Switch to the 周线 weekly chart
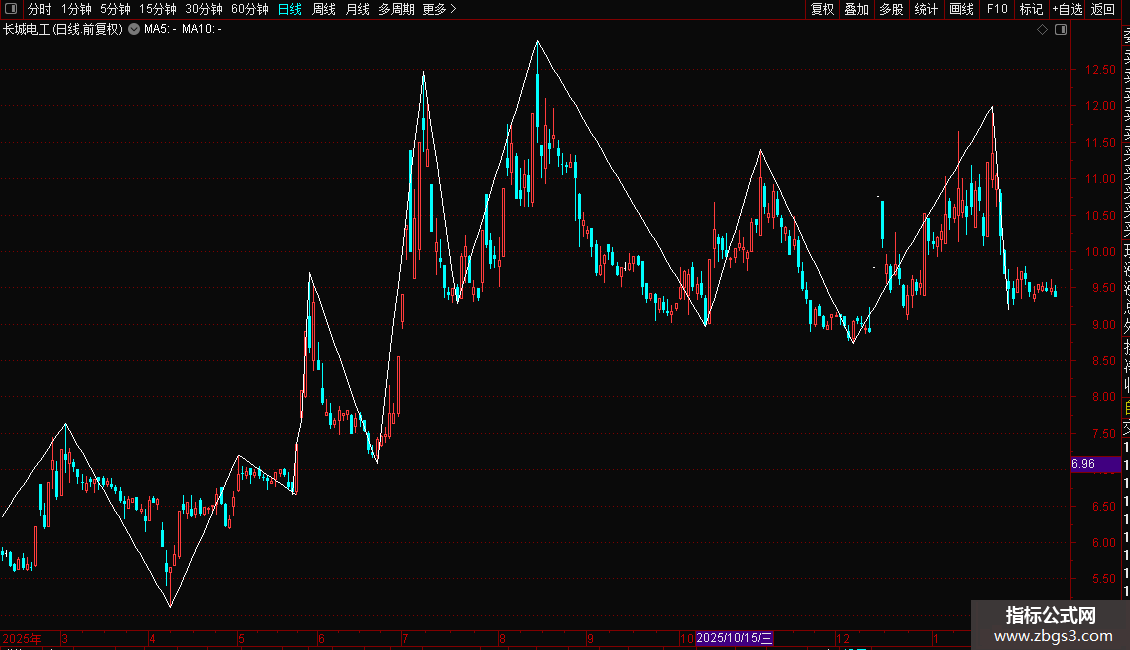This screenshot has width=1130, height=650. [x=324, y=9]
